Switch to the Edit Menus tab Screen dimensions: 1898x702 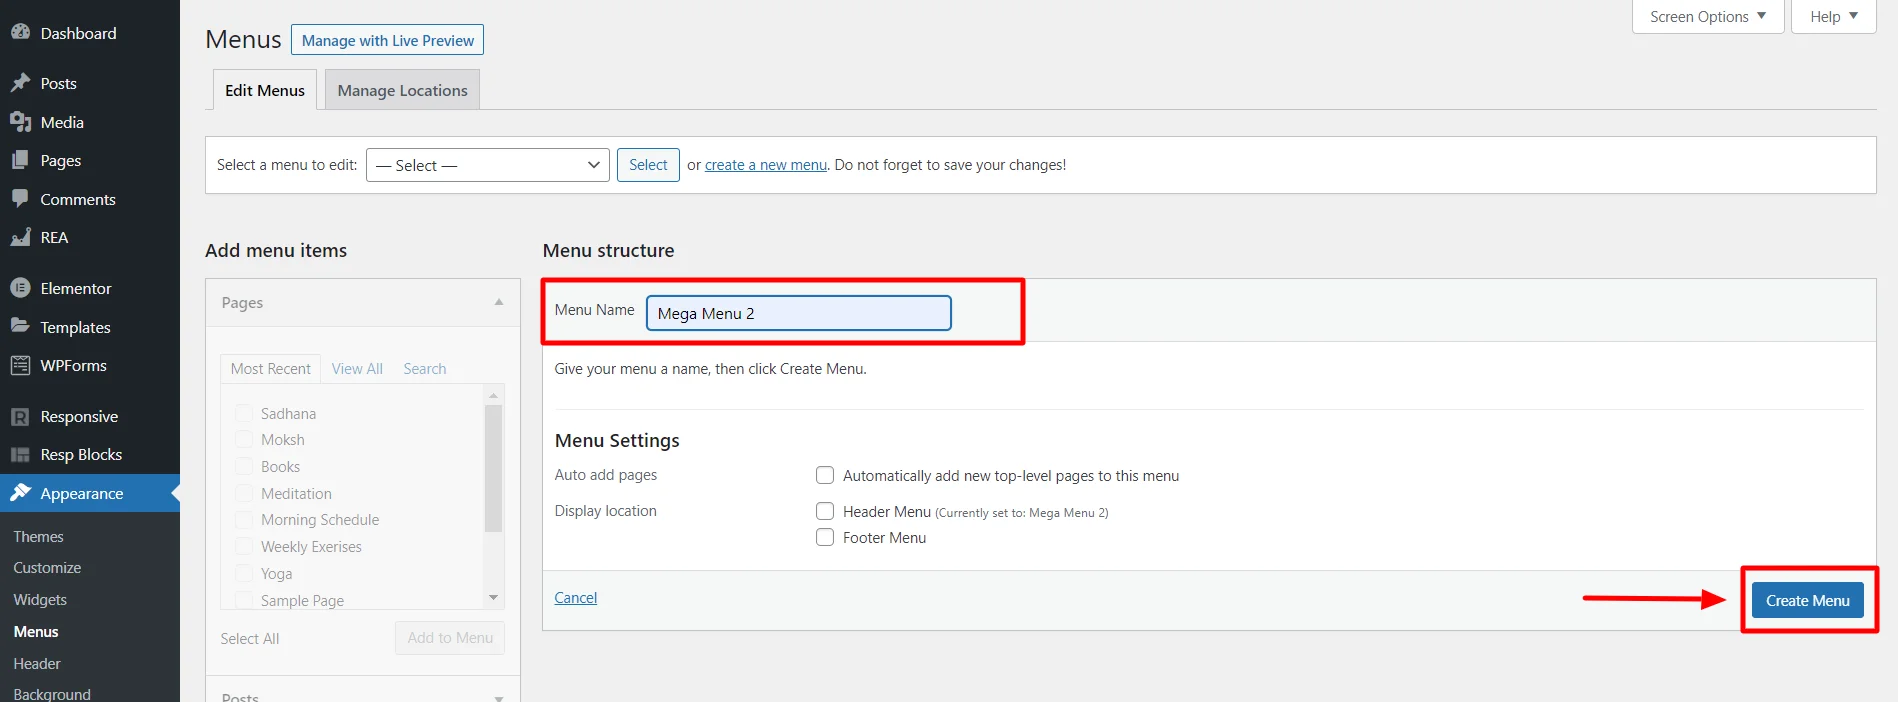(x=265, y=90)
